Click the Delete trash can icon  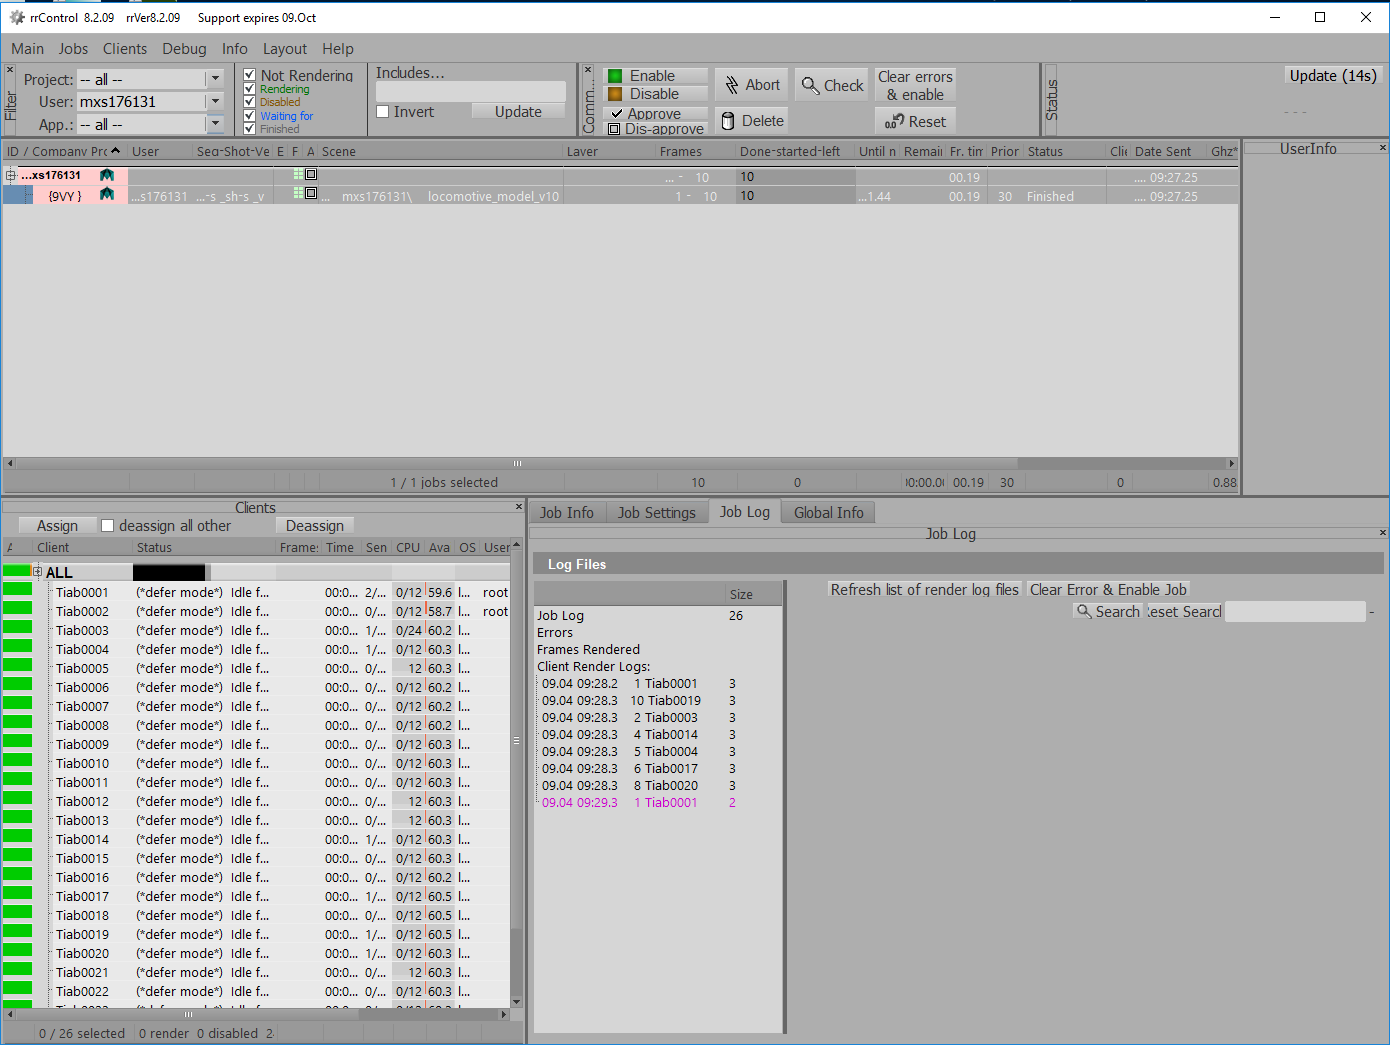pyautogui.click(x=729, y=121)
